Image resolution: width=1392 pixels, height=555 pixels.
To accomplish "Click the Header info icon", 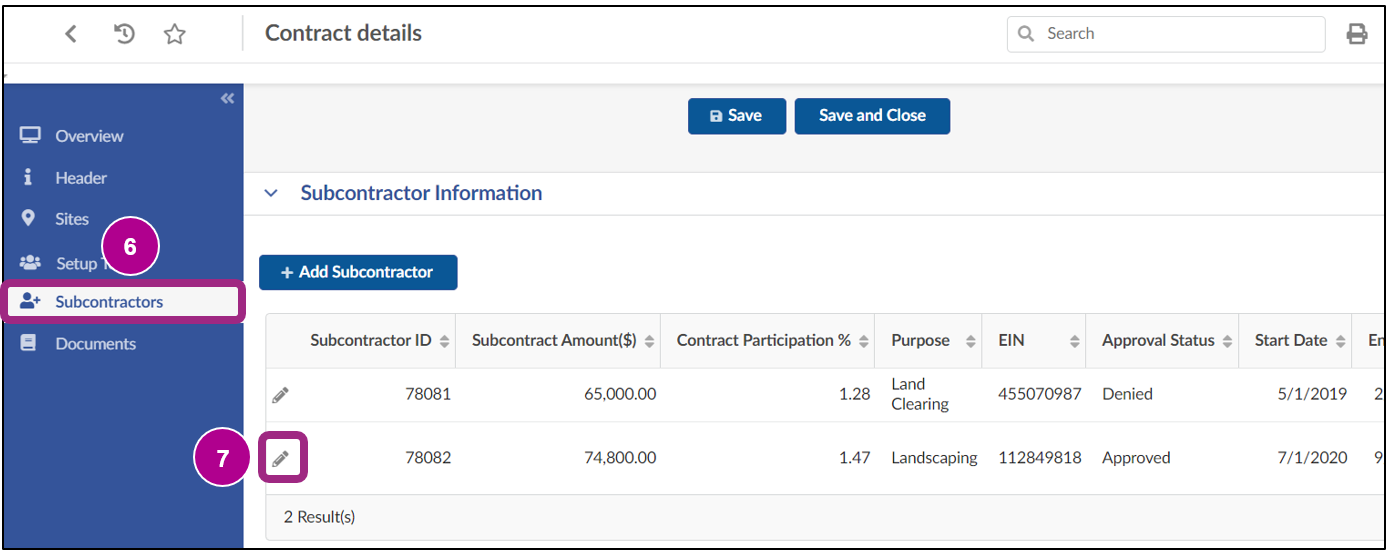I will 28,177.
